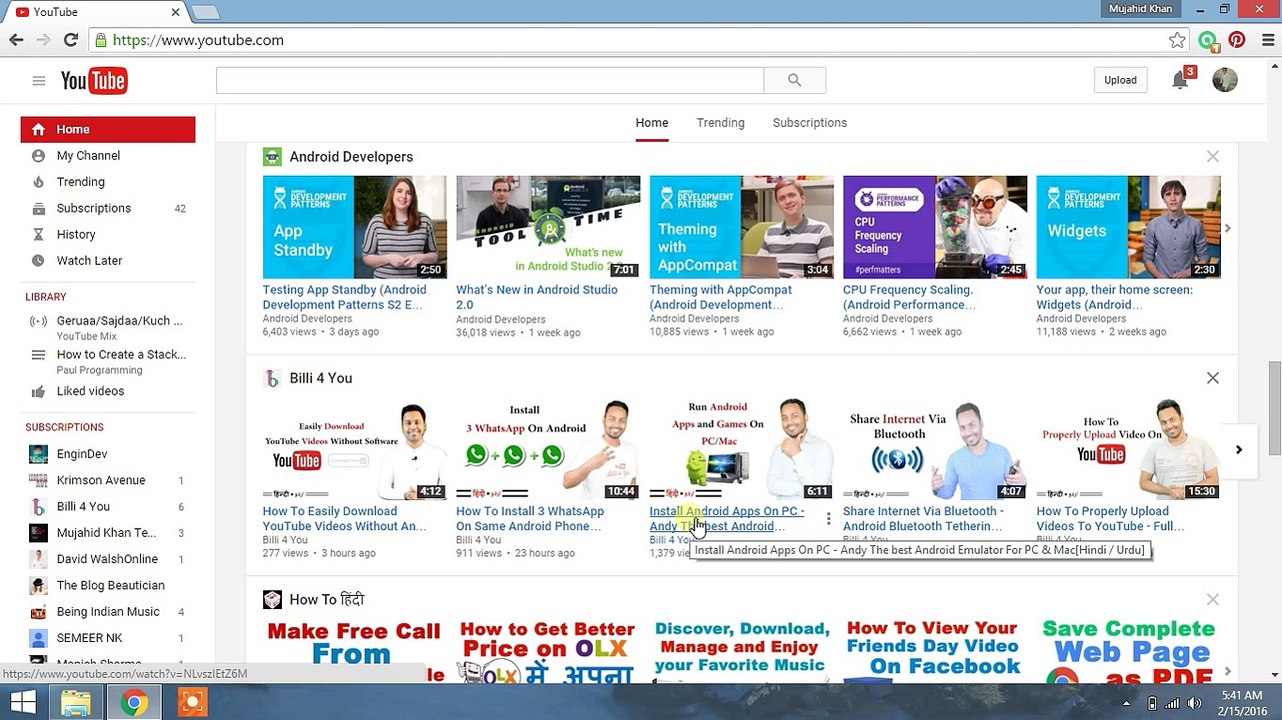Click the YouTube logo
The height and width of the screenshot is (720, 1282).
tap(94, 81)
